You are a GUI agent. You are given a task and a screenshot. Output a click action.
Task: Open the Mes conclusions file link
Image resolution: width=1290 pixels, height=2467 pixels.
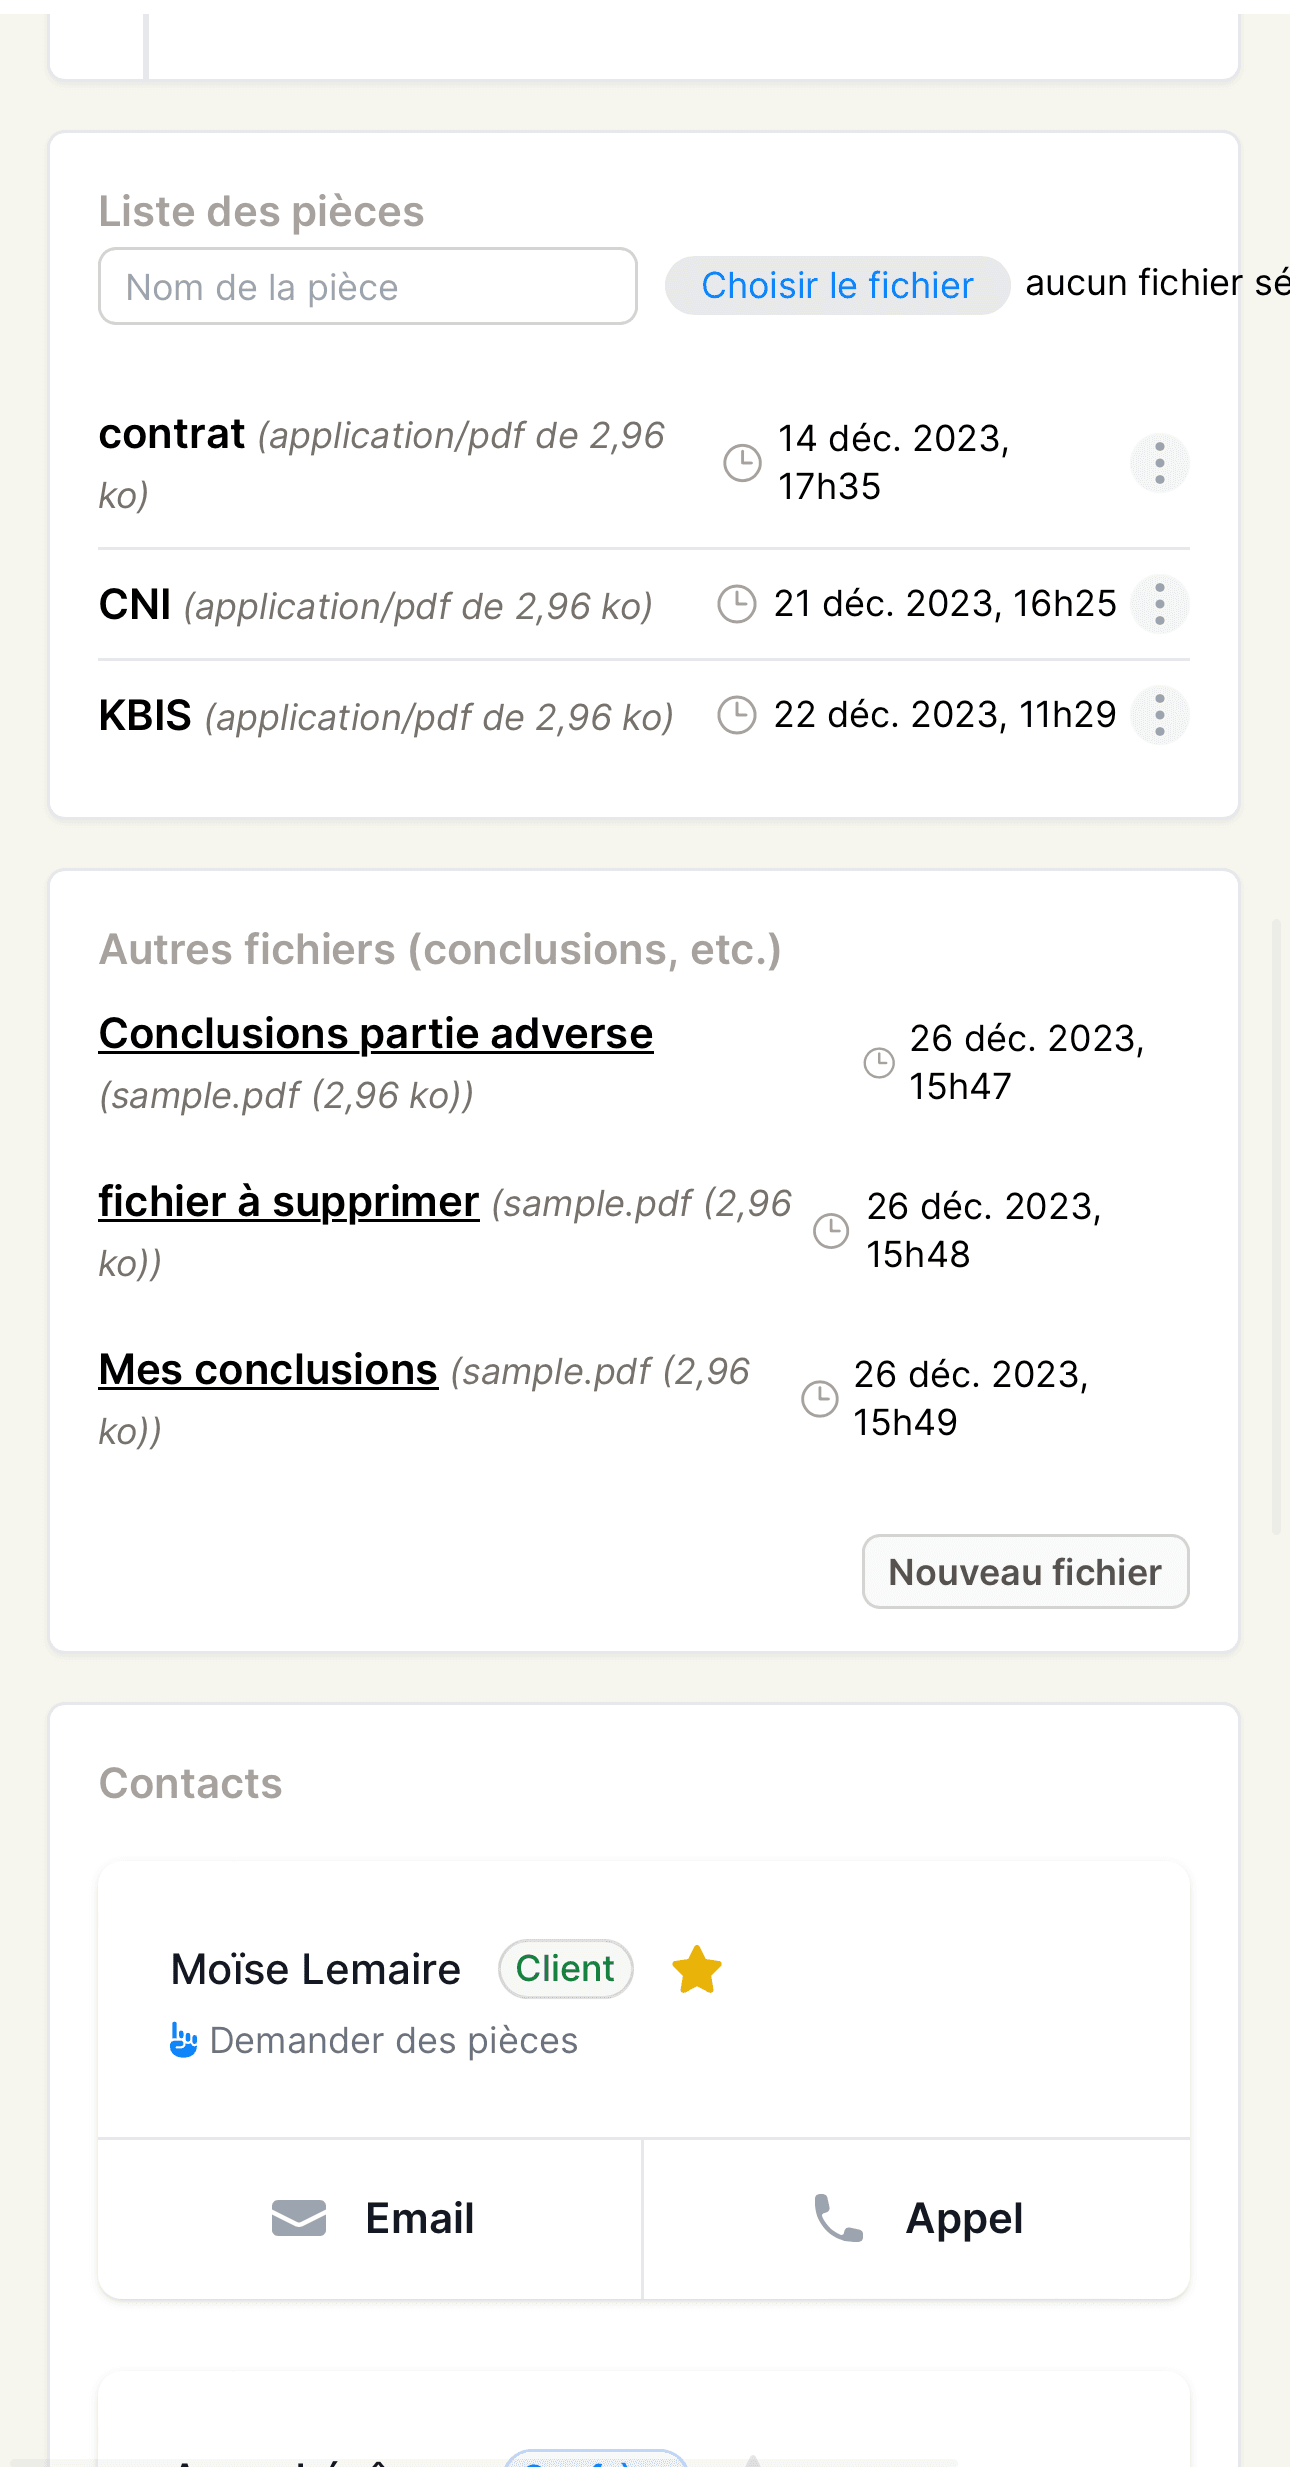point(268,1370)
